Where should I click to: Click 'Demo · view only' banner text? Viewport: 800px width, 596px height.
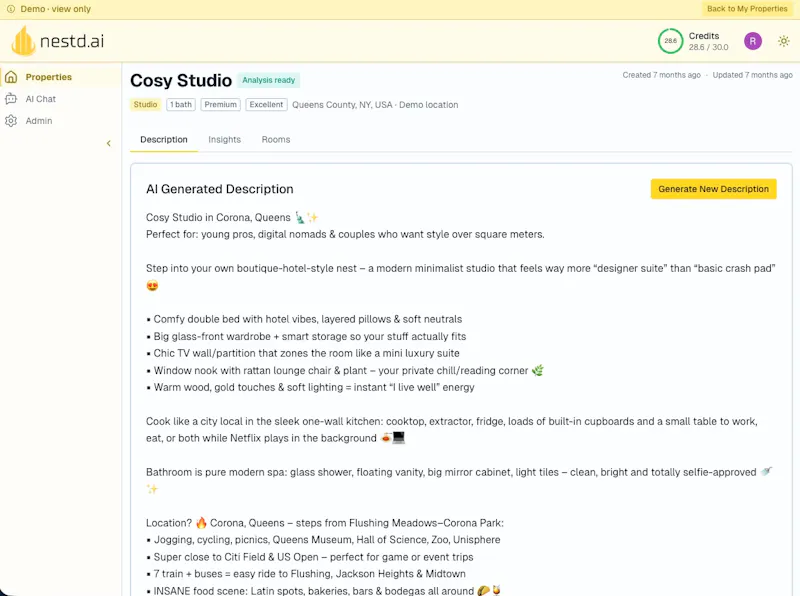(56, 9)
